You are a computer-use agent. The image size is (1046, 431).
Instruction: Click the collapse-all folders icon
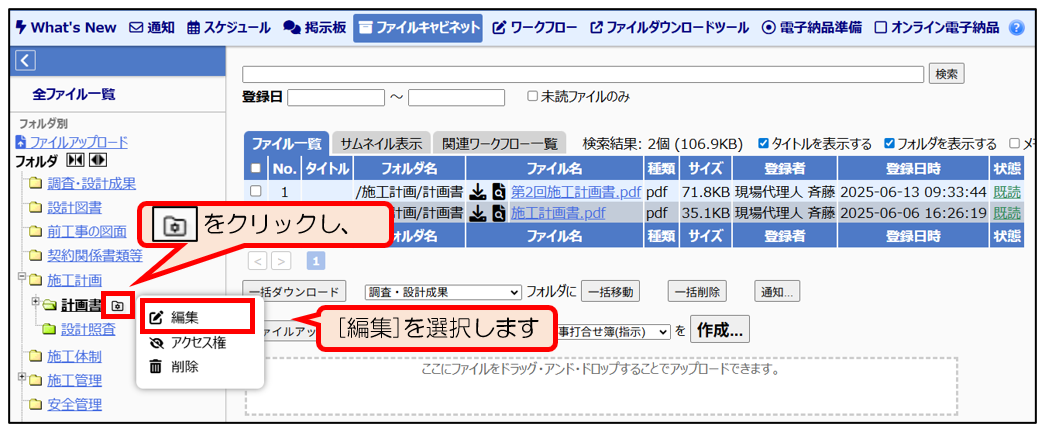click(x=76, y=161)
